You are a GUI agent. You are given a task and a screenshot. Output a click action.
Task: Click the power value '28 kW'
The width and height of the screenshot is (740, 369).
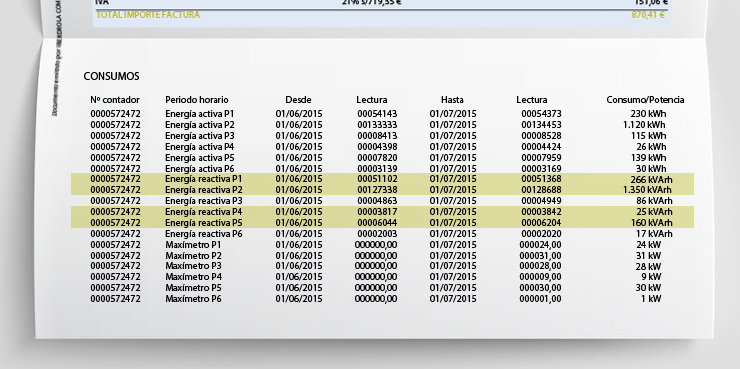pyautogui.click(x=649, y=267)
